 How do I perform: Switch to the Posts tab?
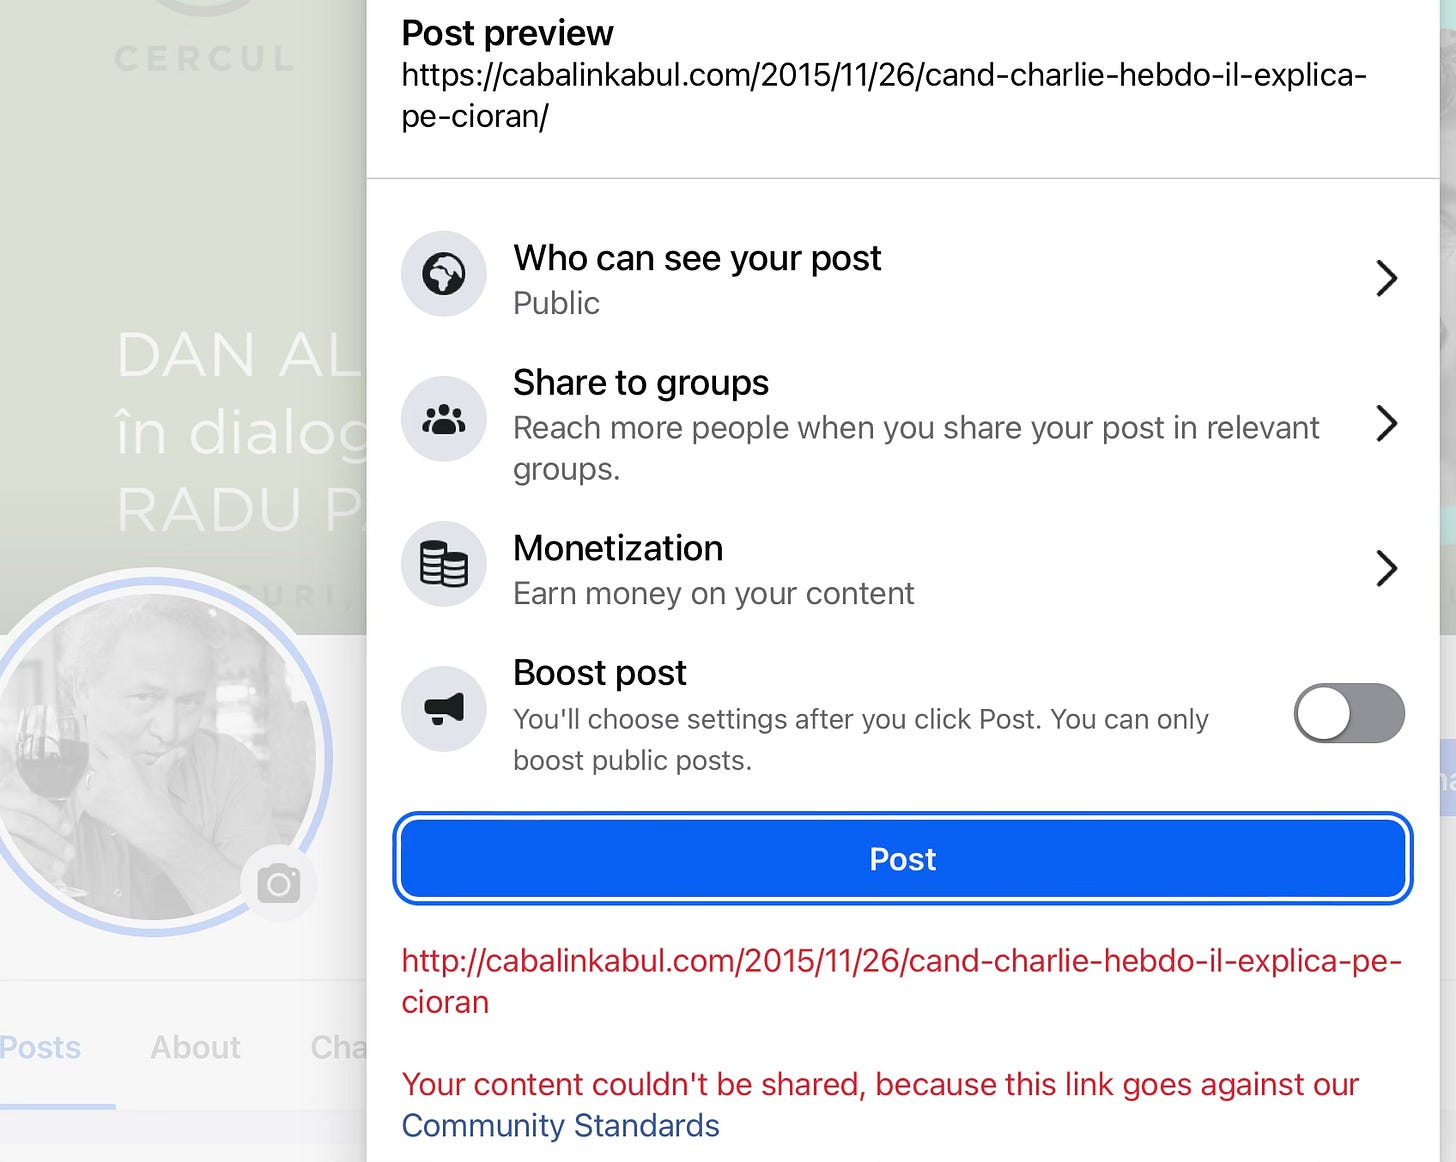pos(40,1047)
